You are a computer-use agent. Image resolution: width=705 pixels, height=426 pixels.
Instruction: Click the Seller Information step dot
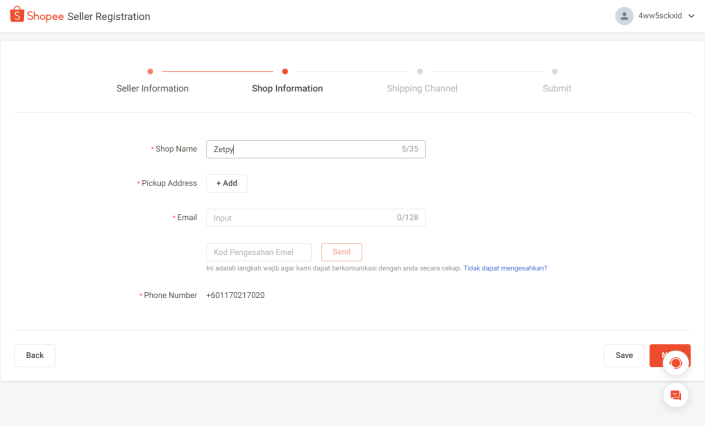(150, 71)
